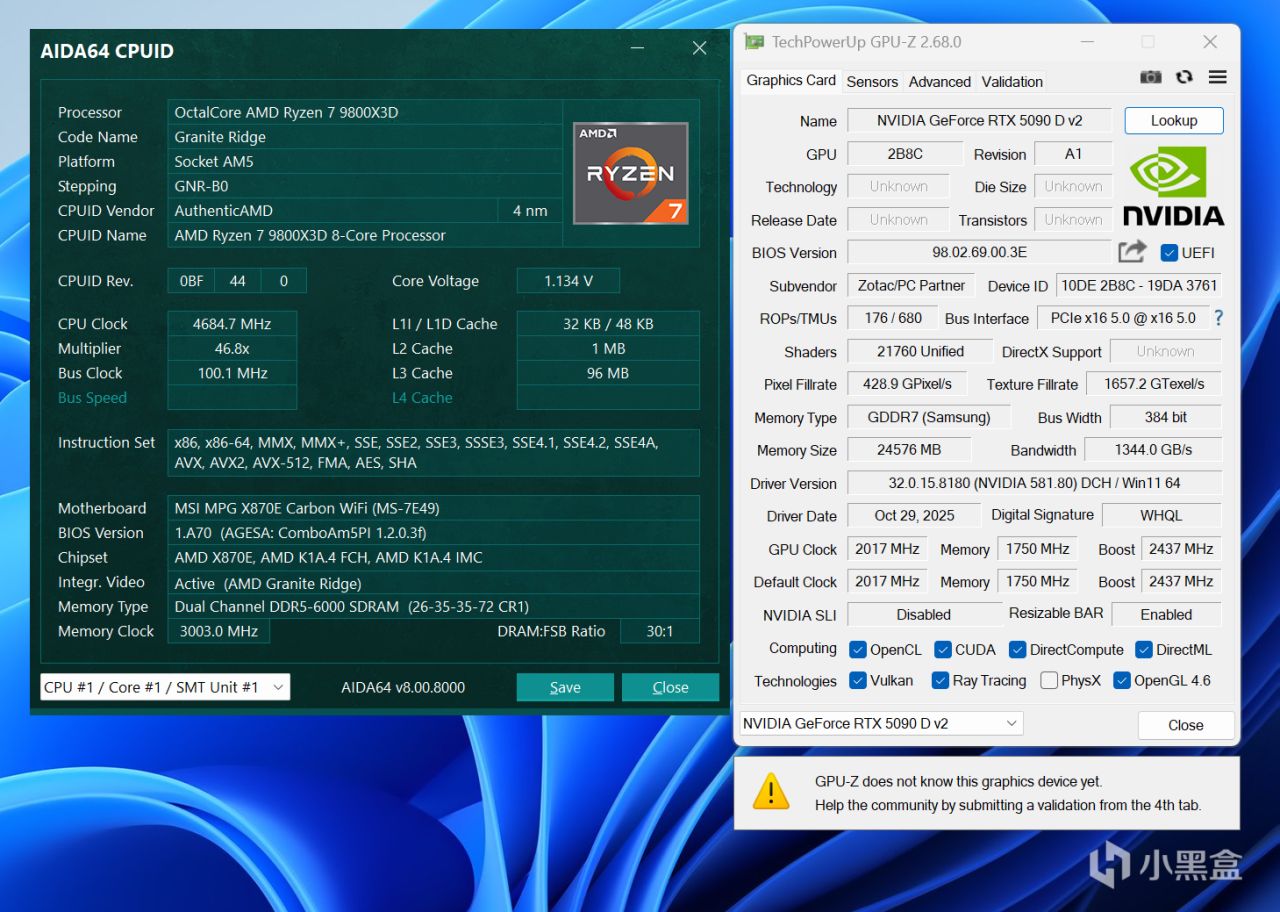Screen dimensions: 1280x912
Task: Click the Bus Clock value "100.1 MHz"
Action: [x=232, y=373]
